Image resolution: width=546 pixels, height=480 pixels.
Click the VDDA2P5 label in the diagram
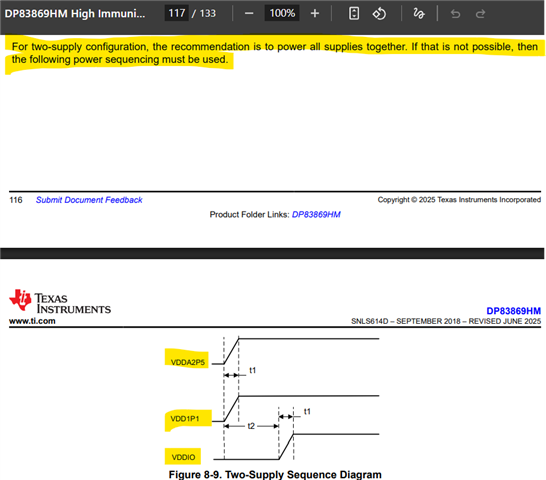pos(188,362)
